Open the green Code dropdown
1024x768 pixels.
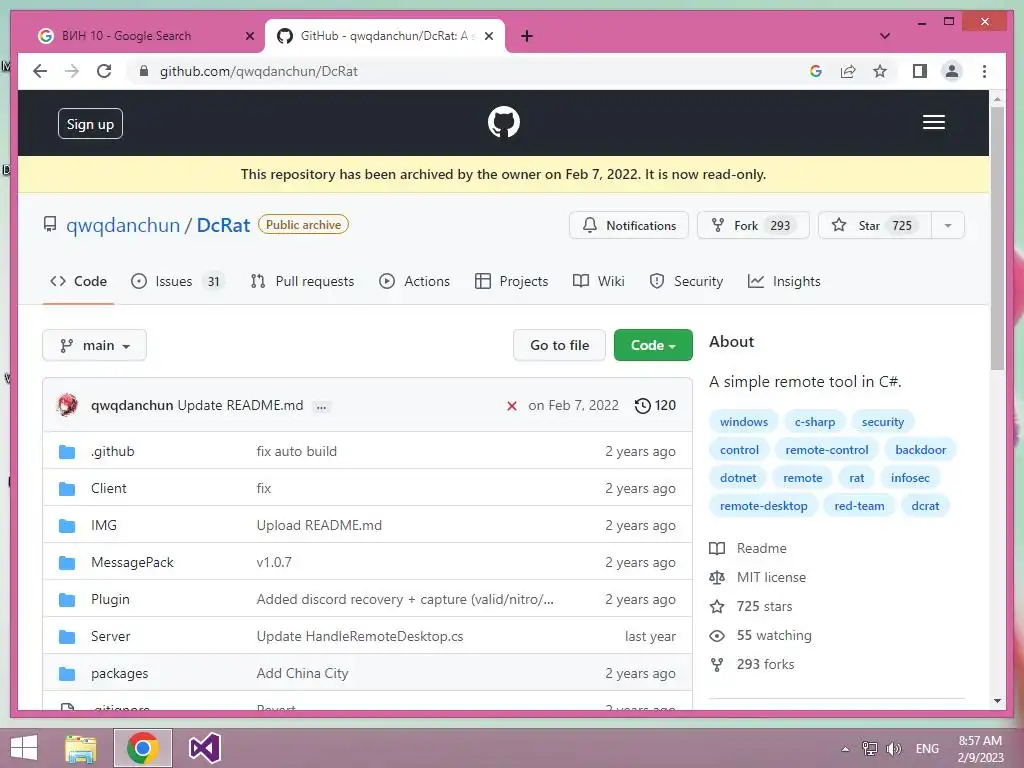[x=653, y=345]
